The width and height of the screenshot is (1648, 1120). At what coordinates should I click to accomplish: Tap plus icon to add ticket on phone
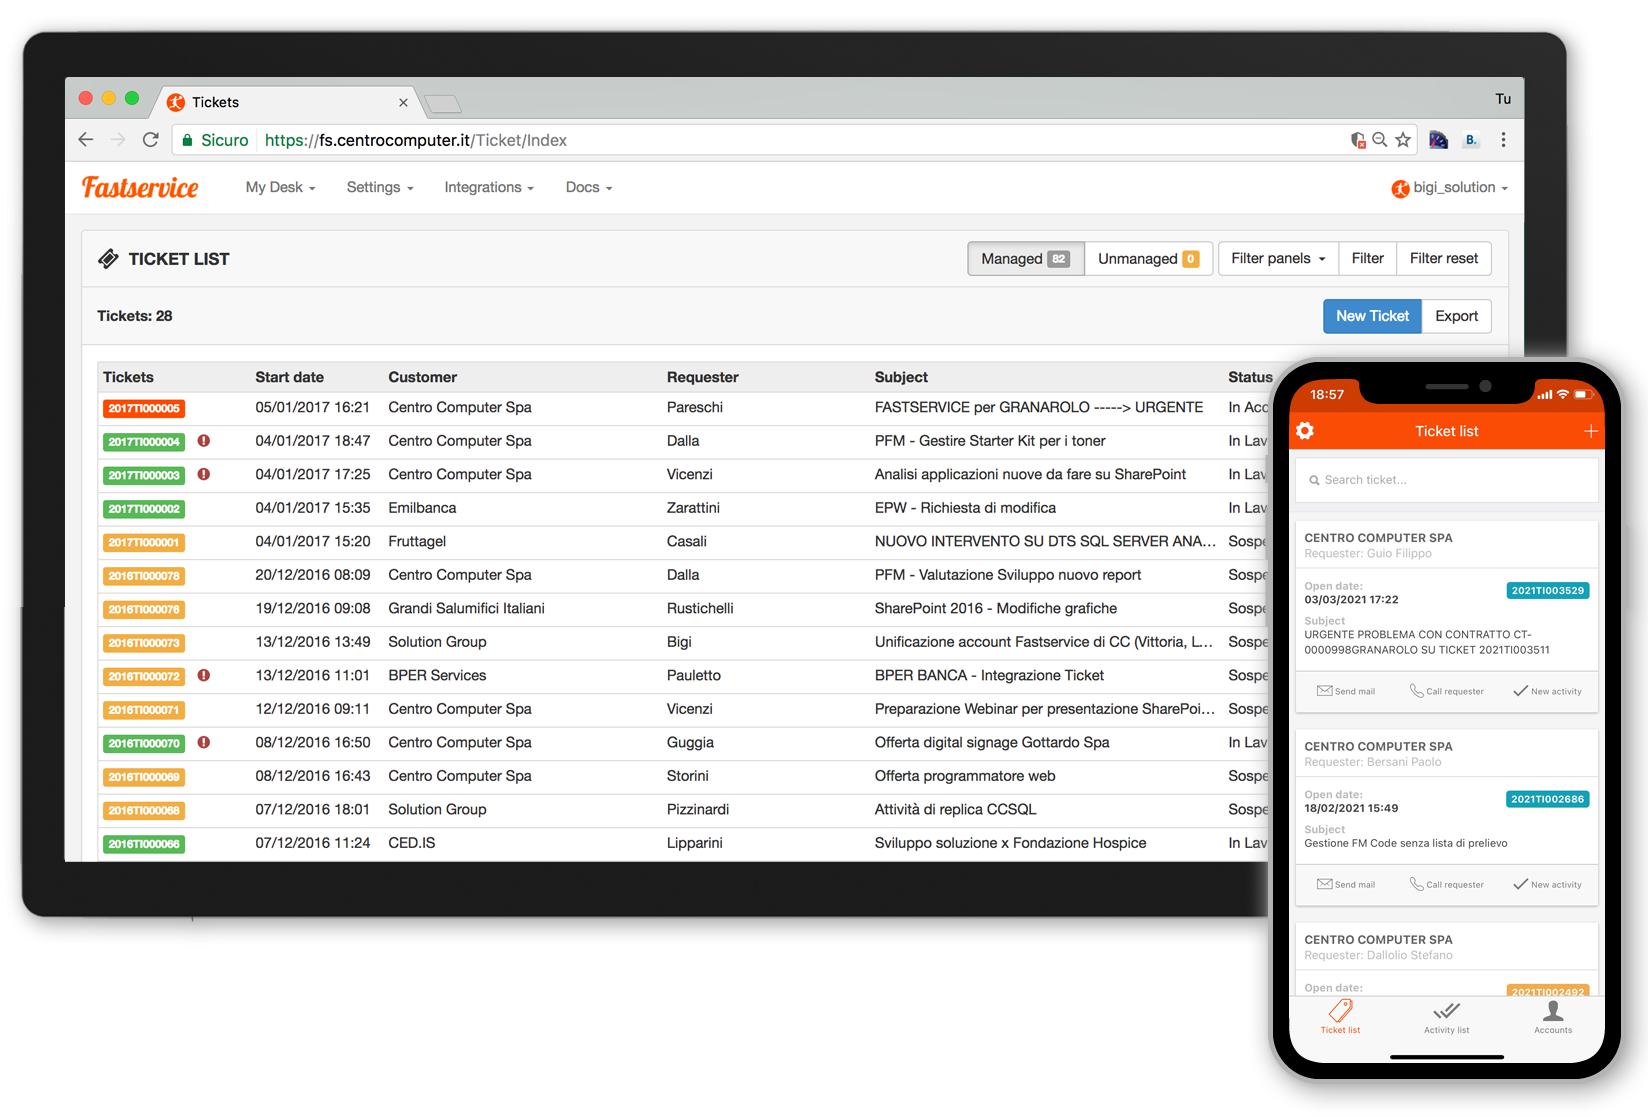1591,431
